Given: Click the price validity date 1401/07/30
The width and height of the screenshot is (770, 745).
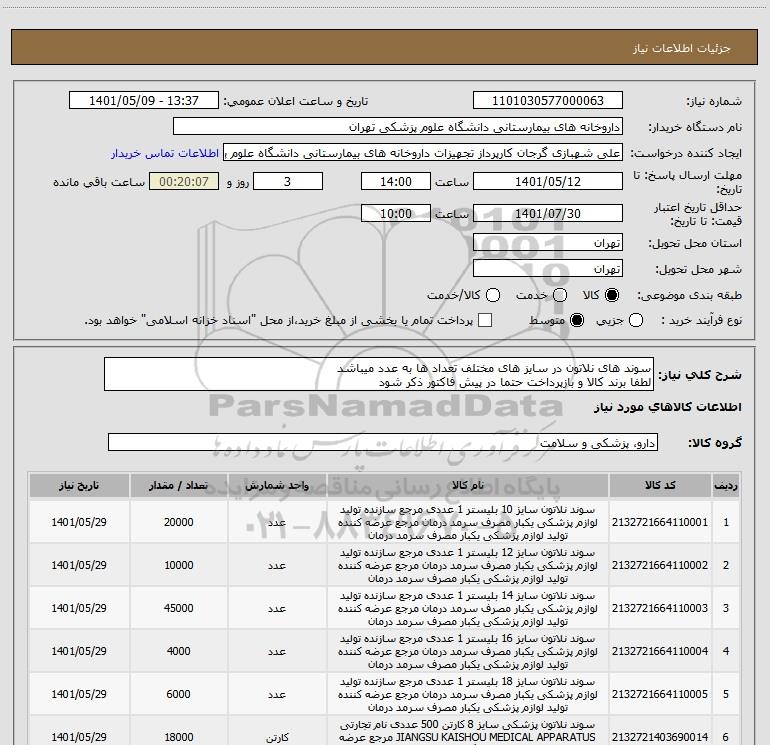Looking at the screenshot, I should pyautogui.click(x=548, y=213).
